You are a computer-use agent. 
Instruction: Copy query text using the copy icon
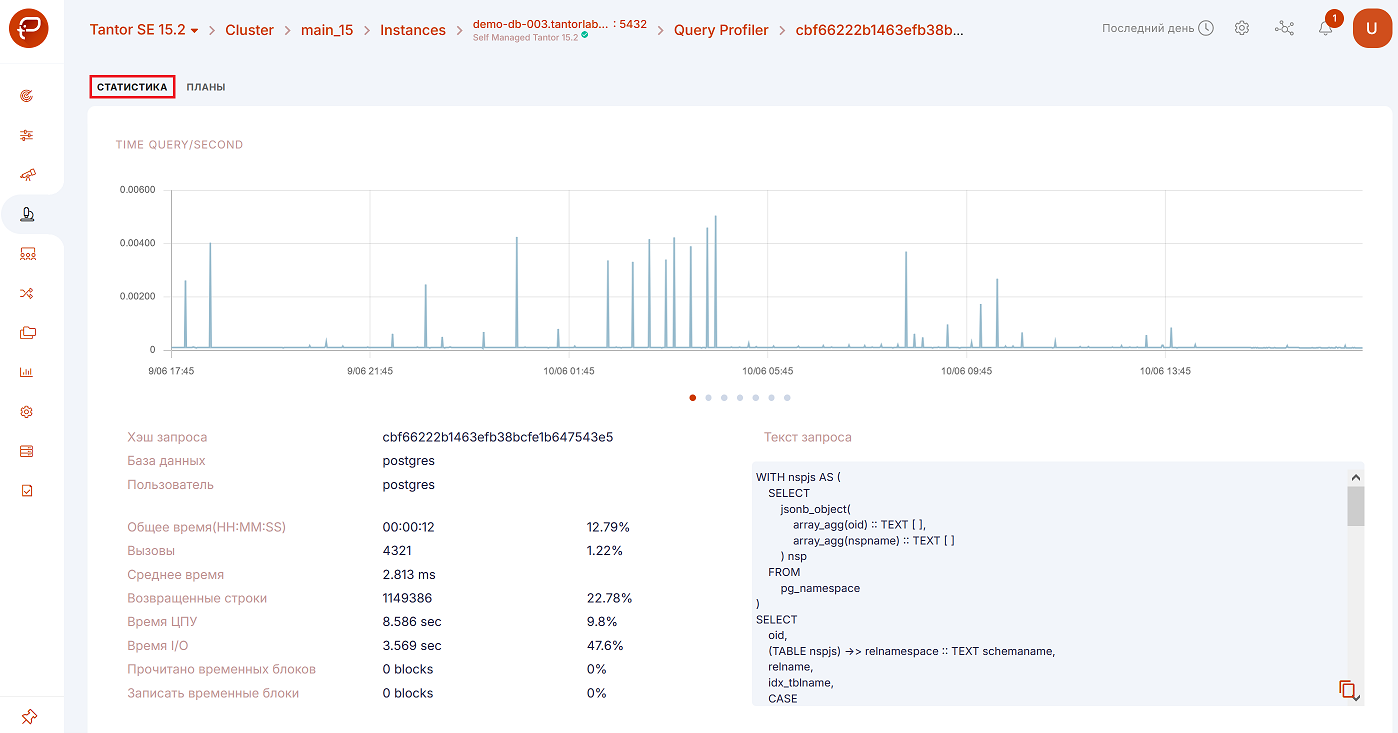pos(1347,689)
